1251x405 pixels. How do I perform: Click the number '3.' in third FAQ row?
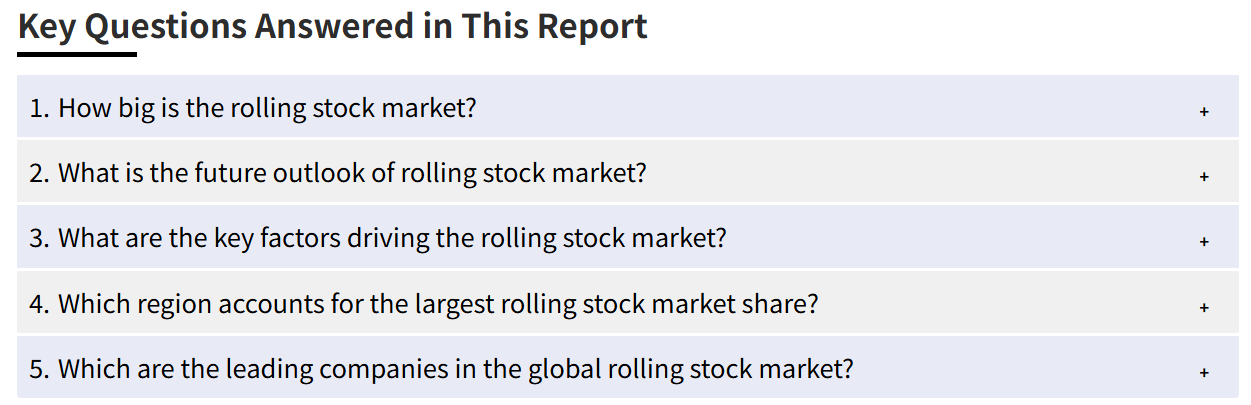[x=40, y=239]
